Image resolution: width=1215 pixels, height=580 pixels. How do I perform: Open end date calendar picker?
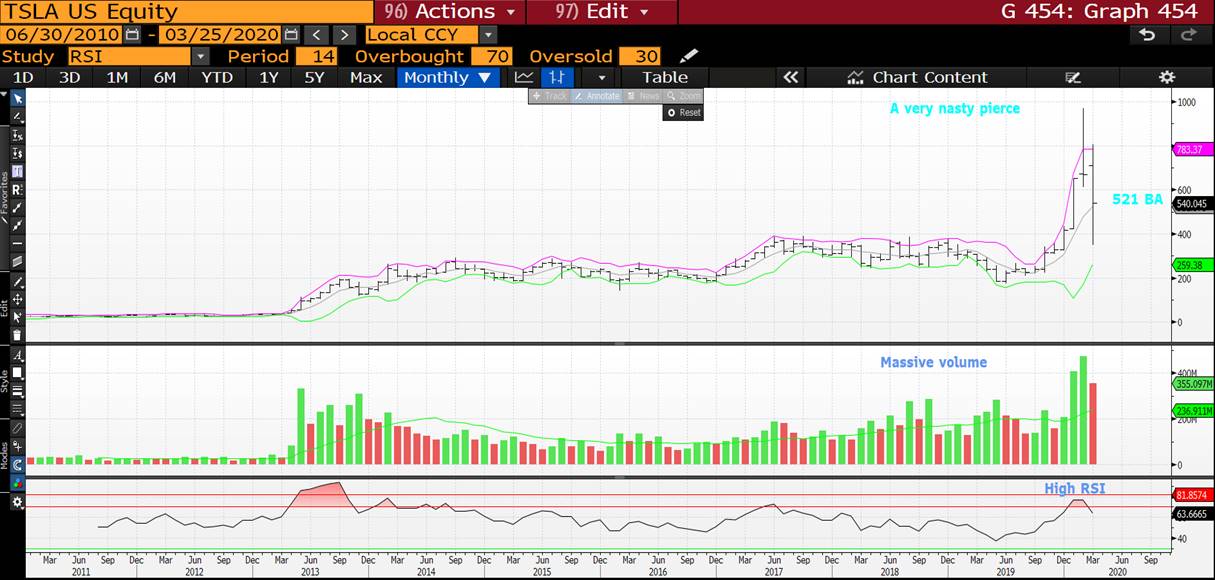tap(289, 35)
